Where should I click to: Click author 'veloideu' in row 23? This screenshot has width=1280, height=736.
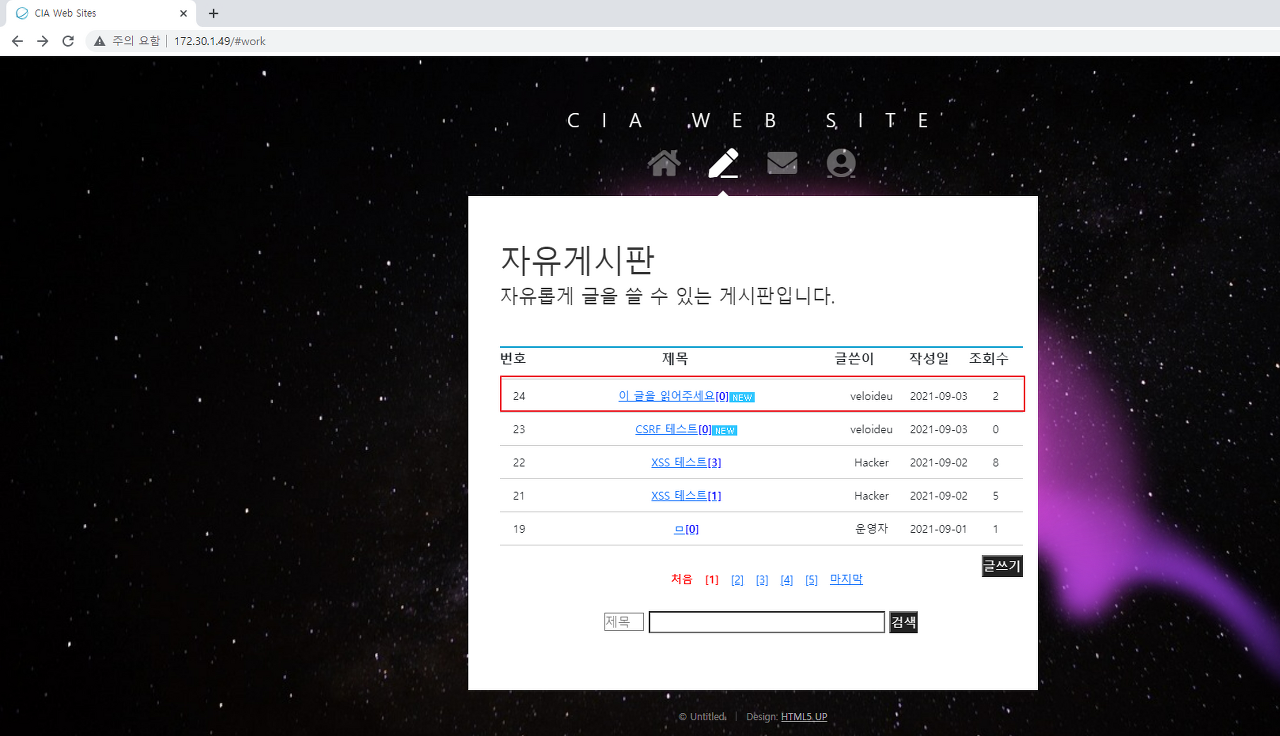(871, 429)
